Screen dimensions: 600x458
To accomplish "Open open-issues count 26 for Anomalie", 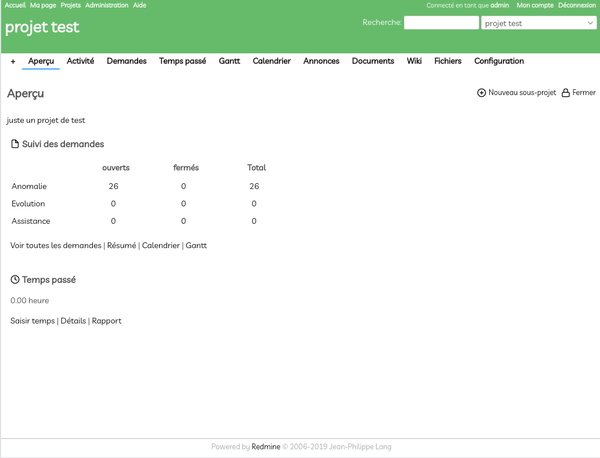I will pos(113,186).
